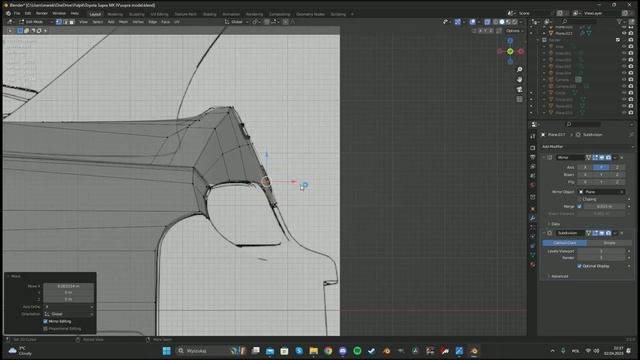The height and width of the screenshot is (360, 640).
Task: Open Mirror modifier extra options dropdown arrow
Action: 615,158
